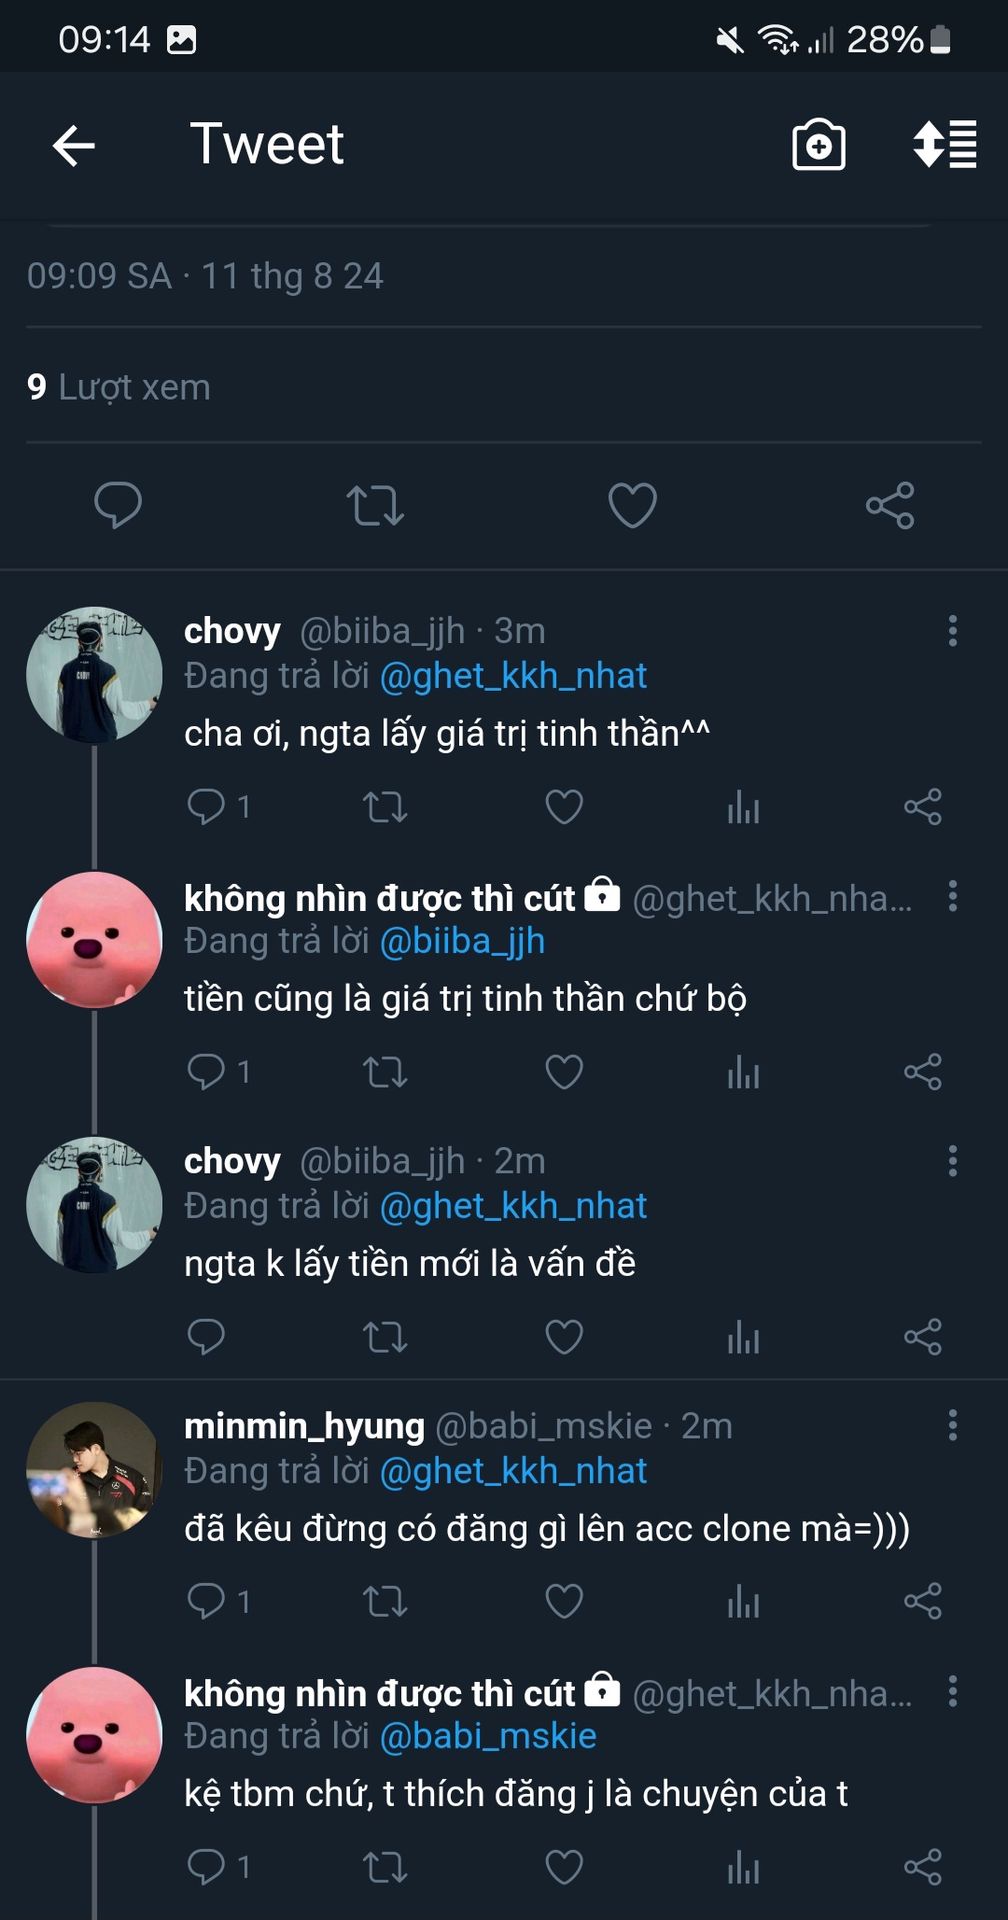
Task: Reply to 'ngta k lấy tiền' tweet
Action: [x=206, y=1337]
